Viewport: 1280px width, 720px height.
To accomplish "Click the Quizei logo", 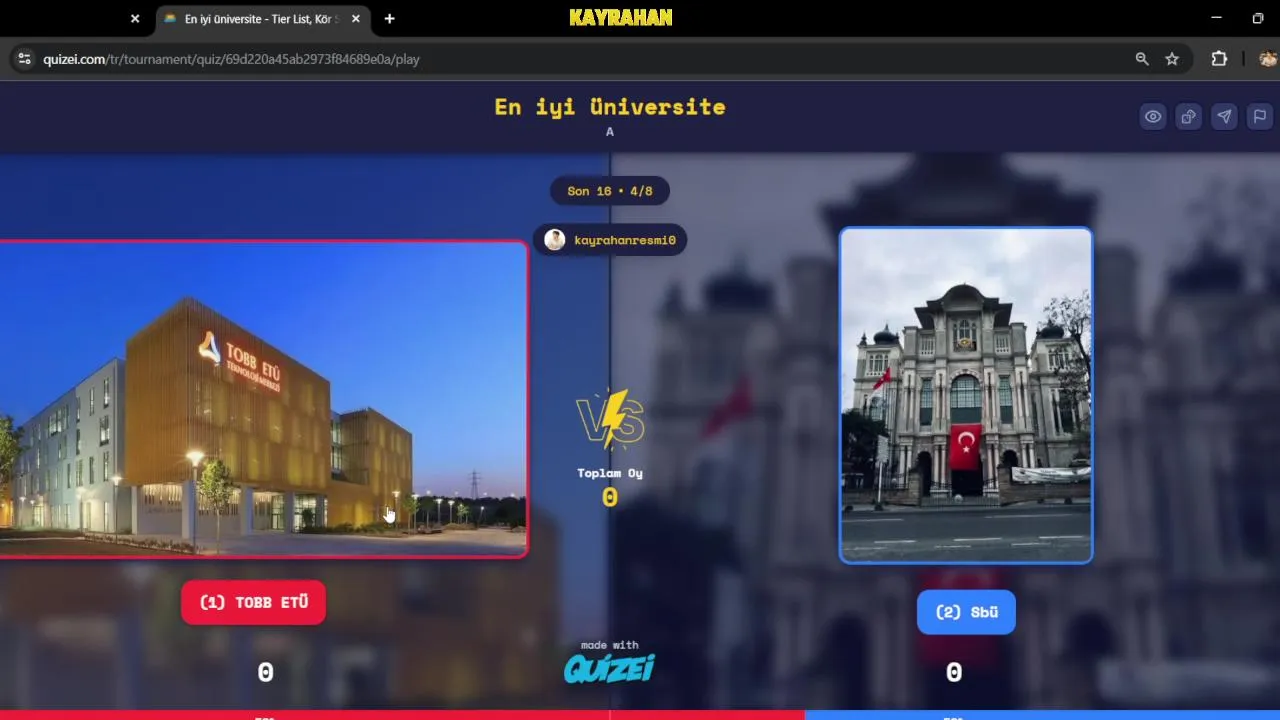I will [609, 669].
